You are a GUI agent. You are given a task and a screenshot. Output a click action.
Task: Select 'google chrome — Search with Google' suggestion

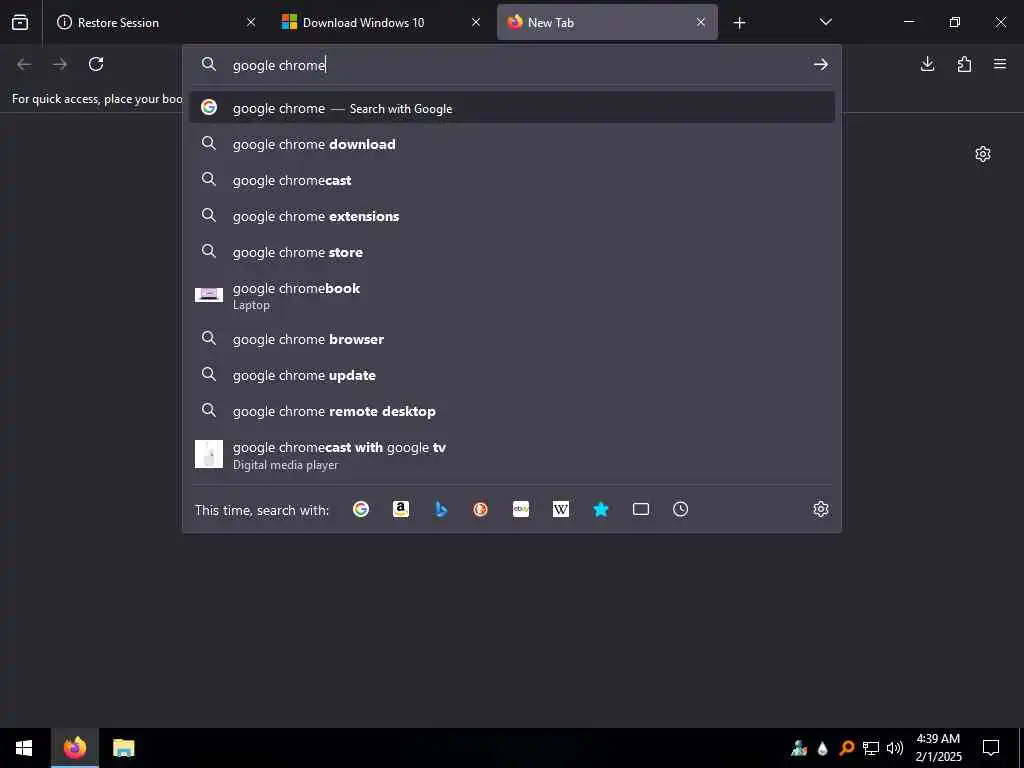(512, 108)
